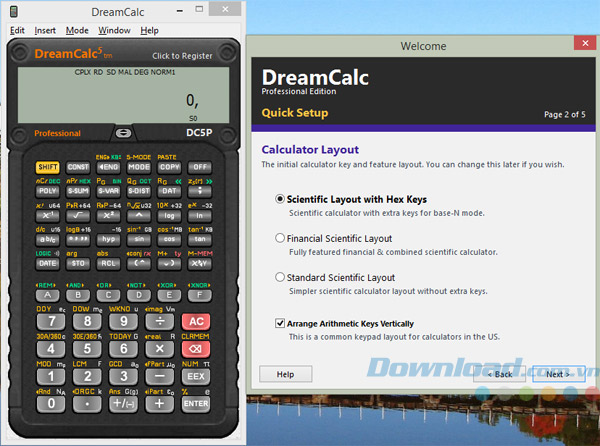Click the STO memory store key
Viewport: 600px width, 446px height.
pos(78,264)
